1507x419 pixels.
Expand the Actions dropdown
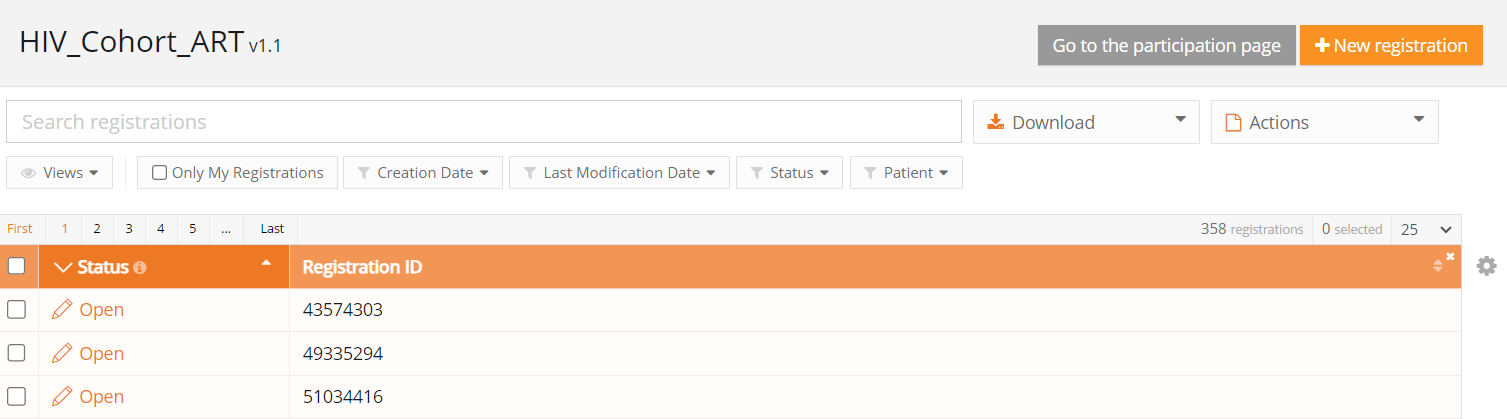[x=1324, y=122]
